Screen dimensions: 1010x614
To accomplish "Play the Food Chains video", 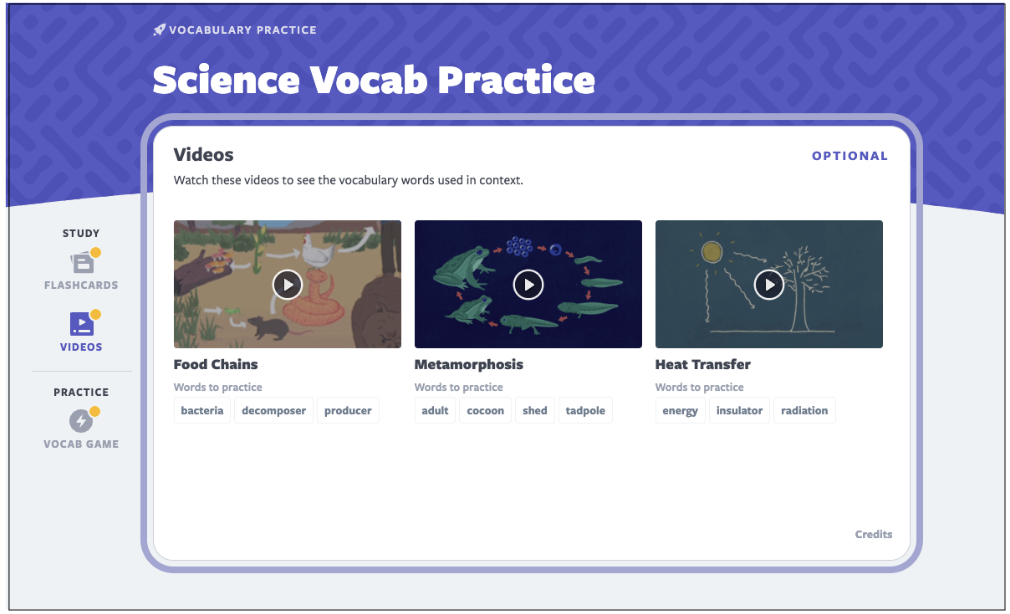I will pos(287,285).
